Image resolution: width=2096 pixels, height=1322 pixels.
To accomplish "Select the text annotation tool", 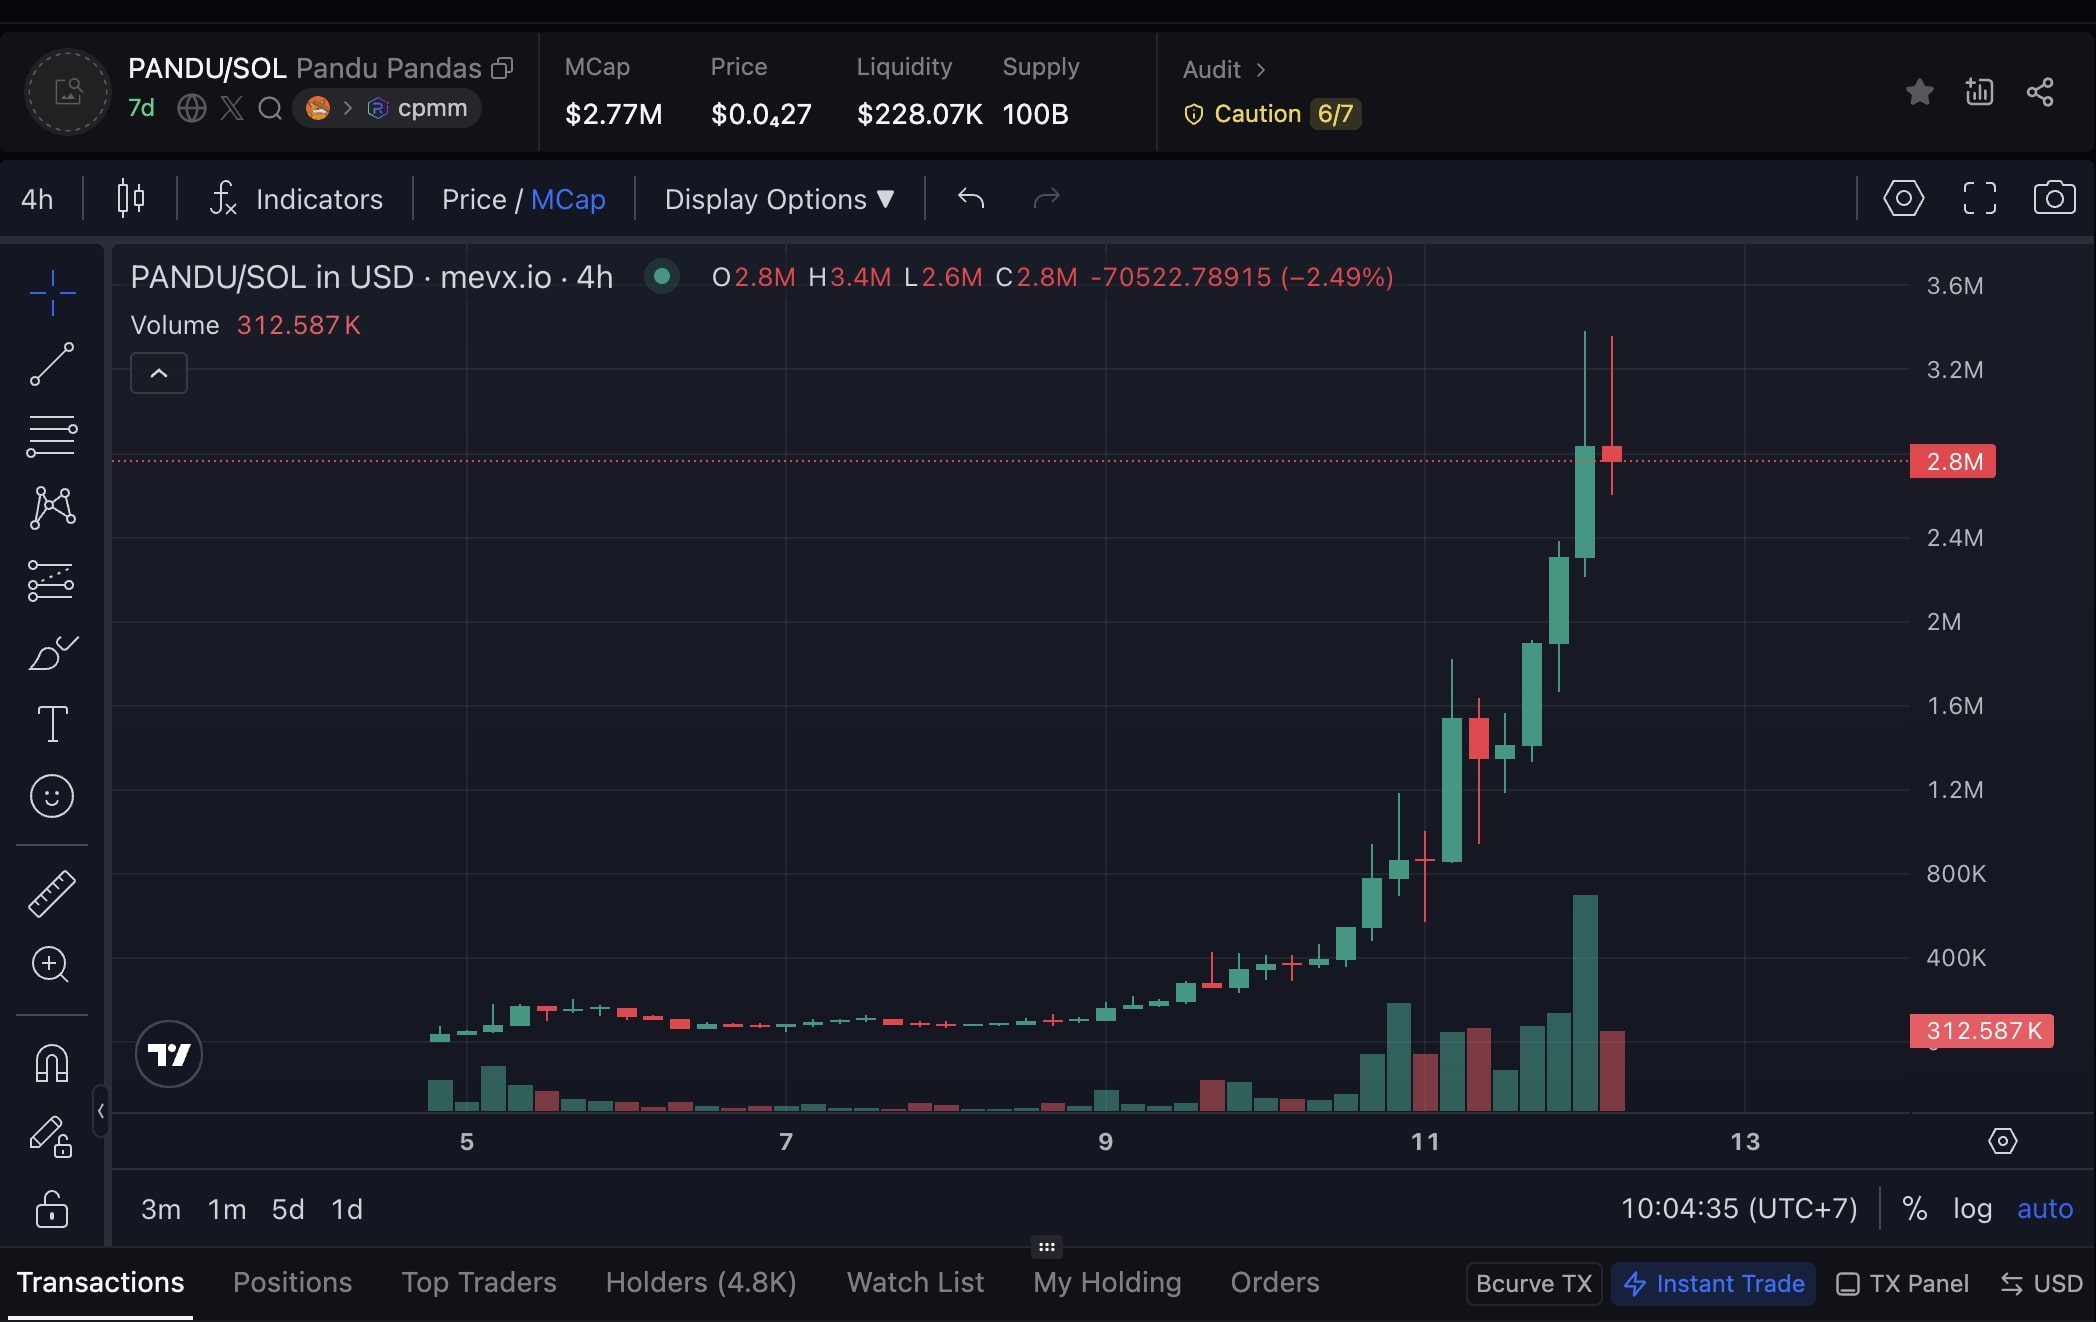I will click(52, 724).
